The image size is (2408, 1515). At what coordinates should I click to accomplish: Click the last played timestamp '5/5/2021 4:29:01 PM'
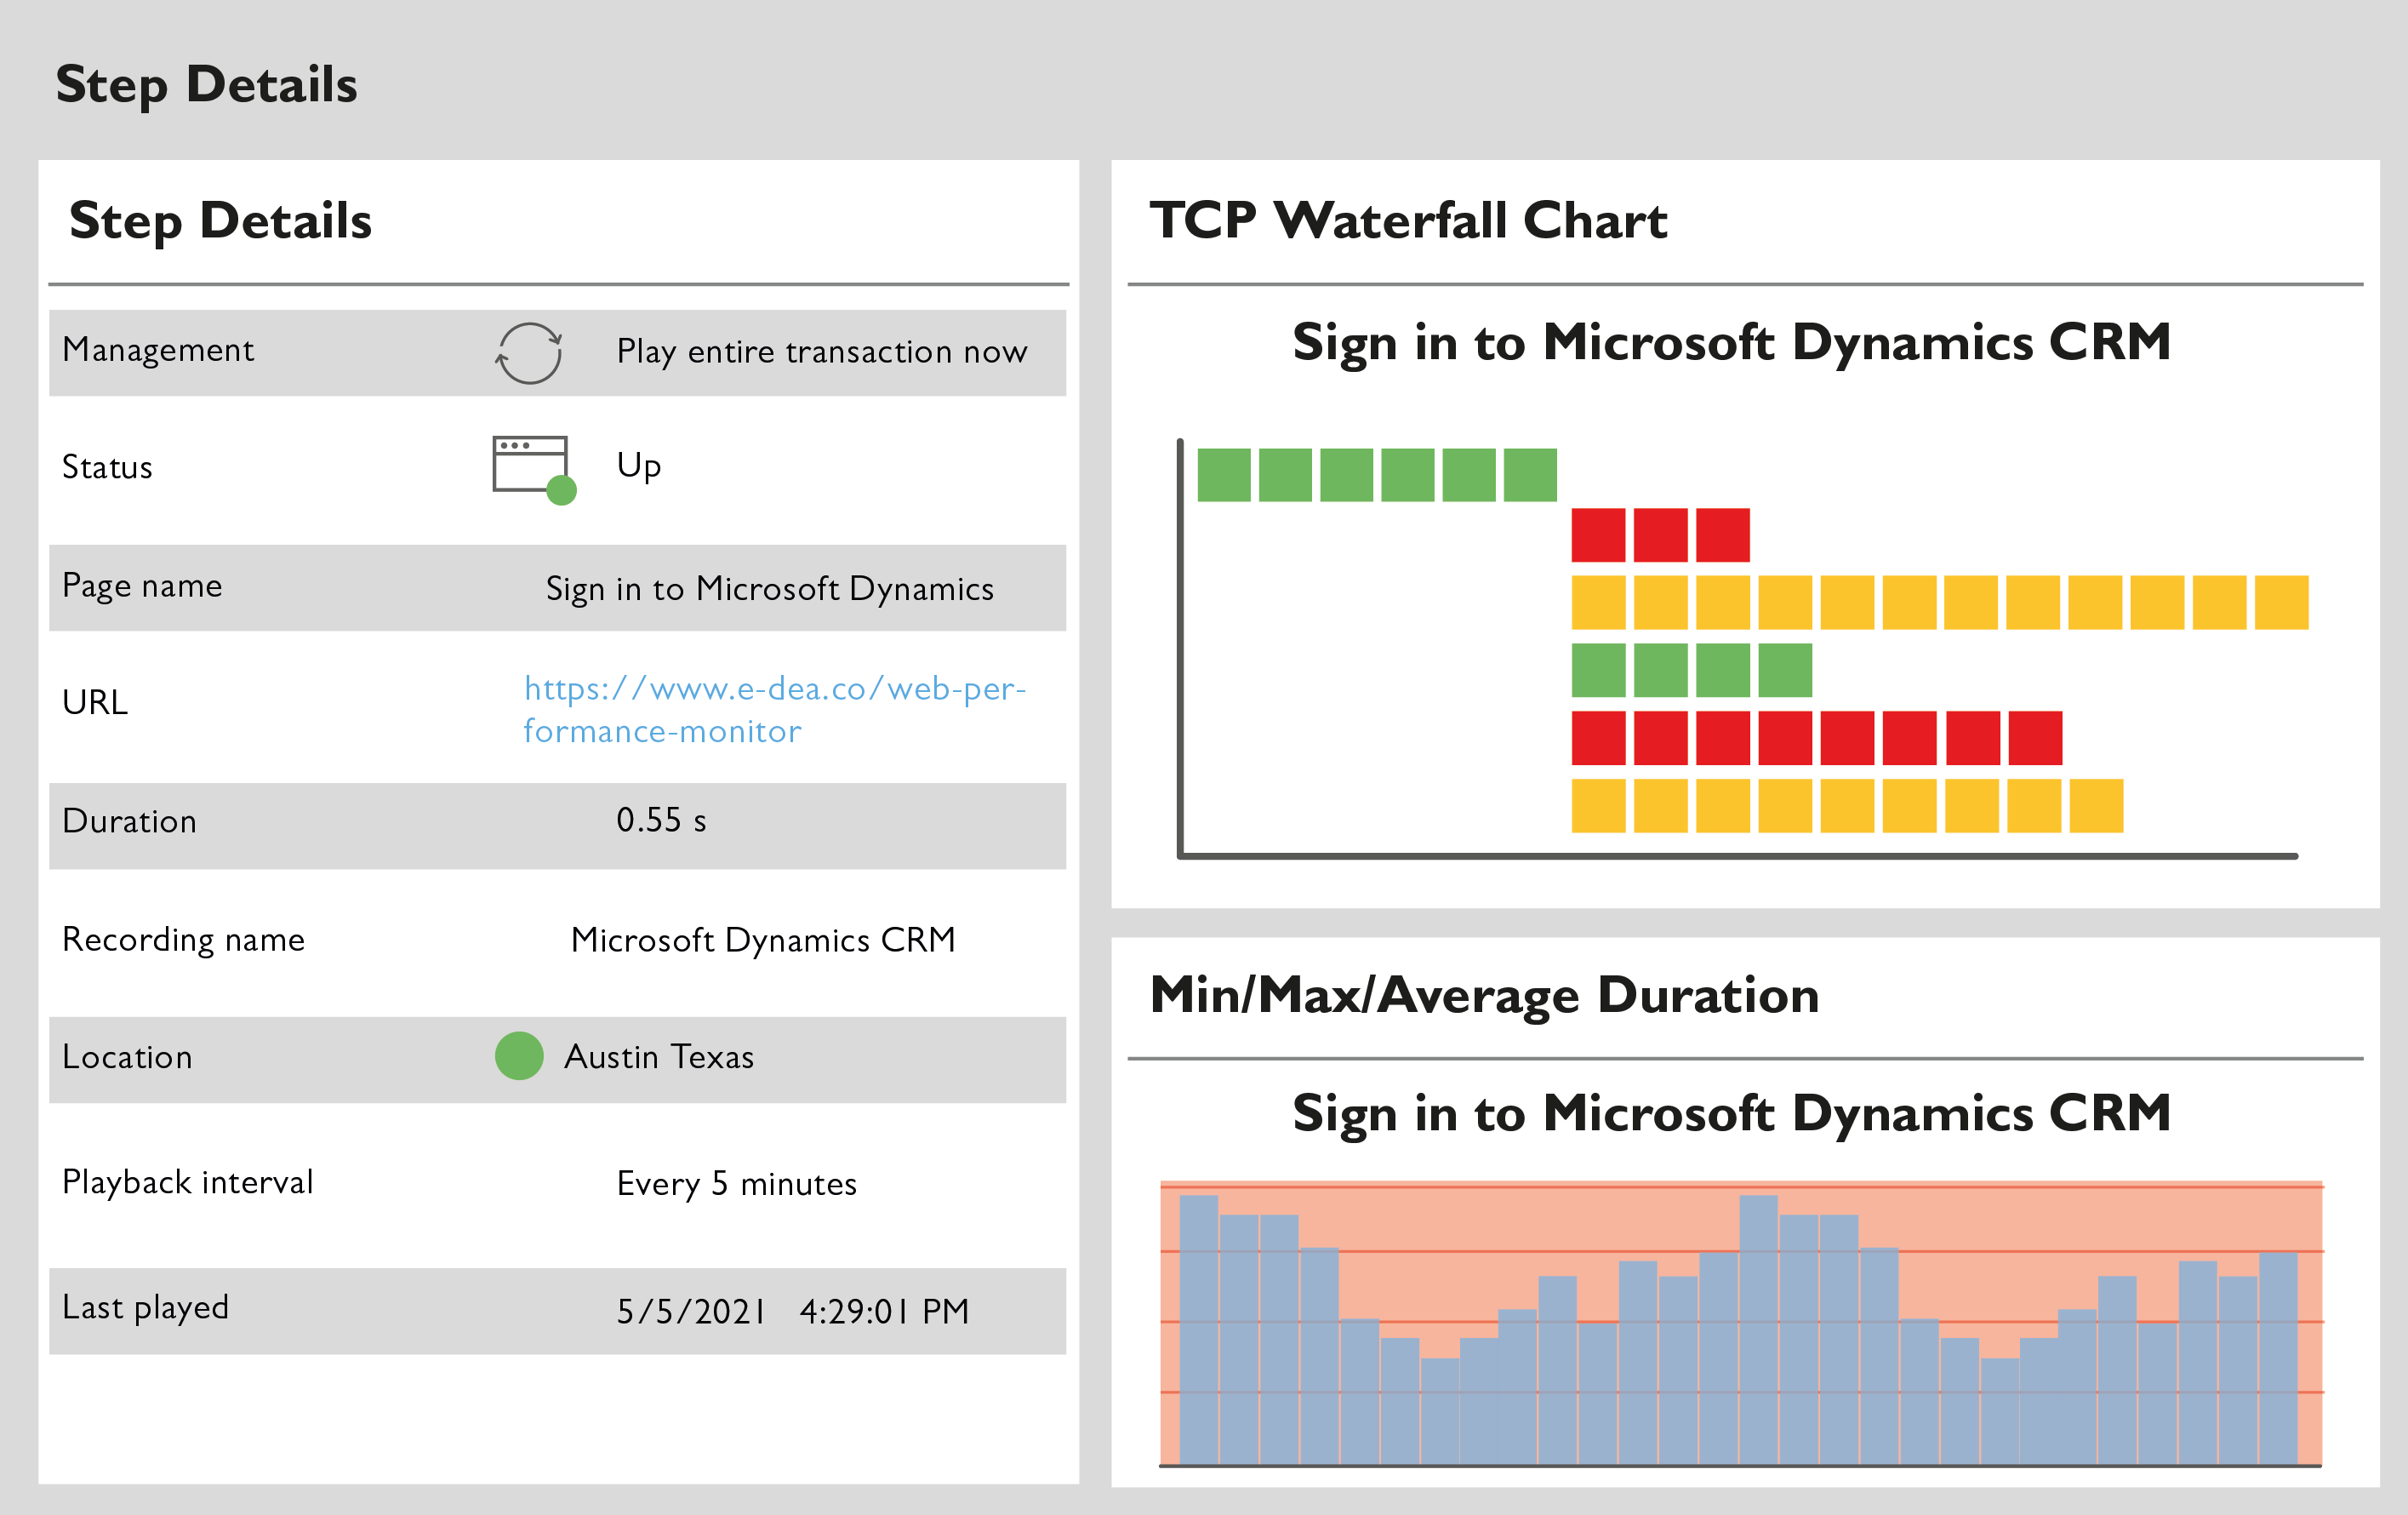click(792, 1311)
